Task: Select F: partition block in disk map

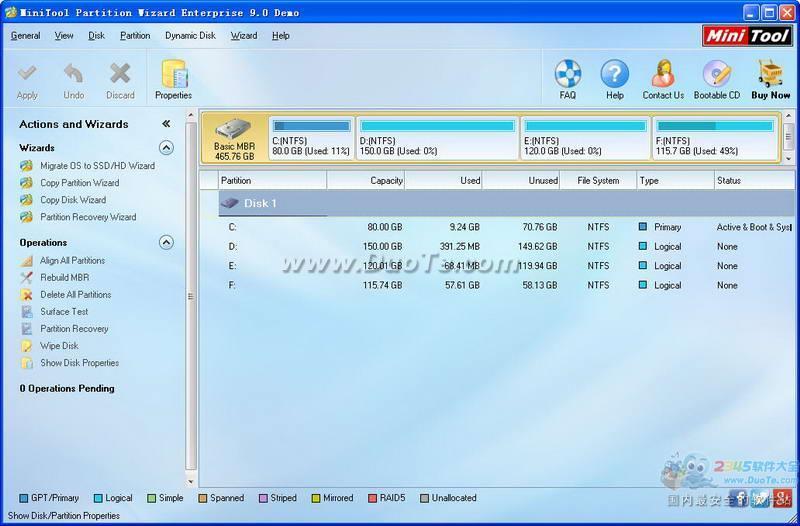Action: tap(715, 138)
